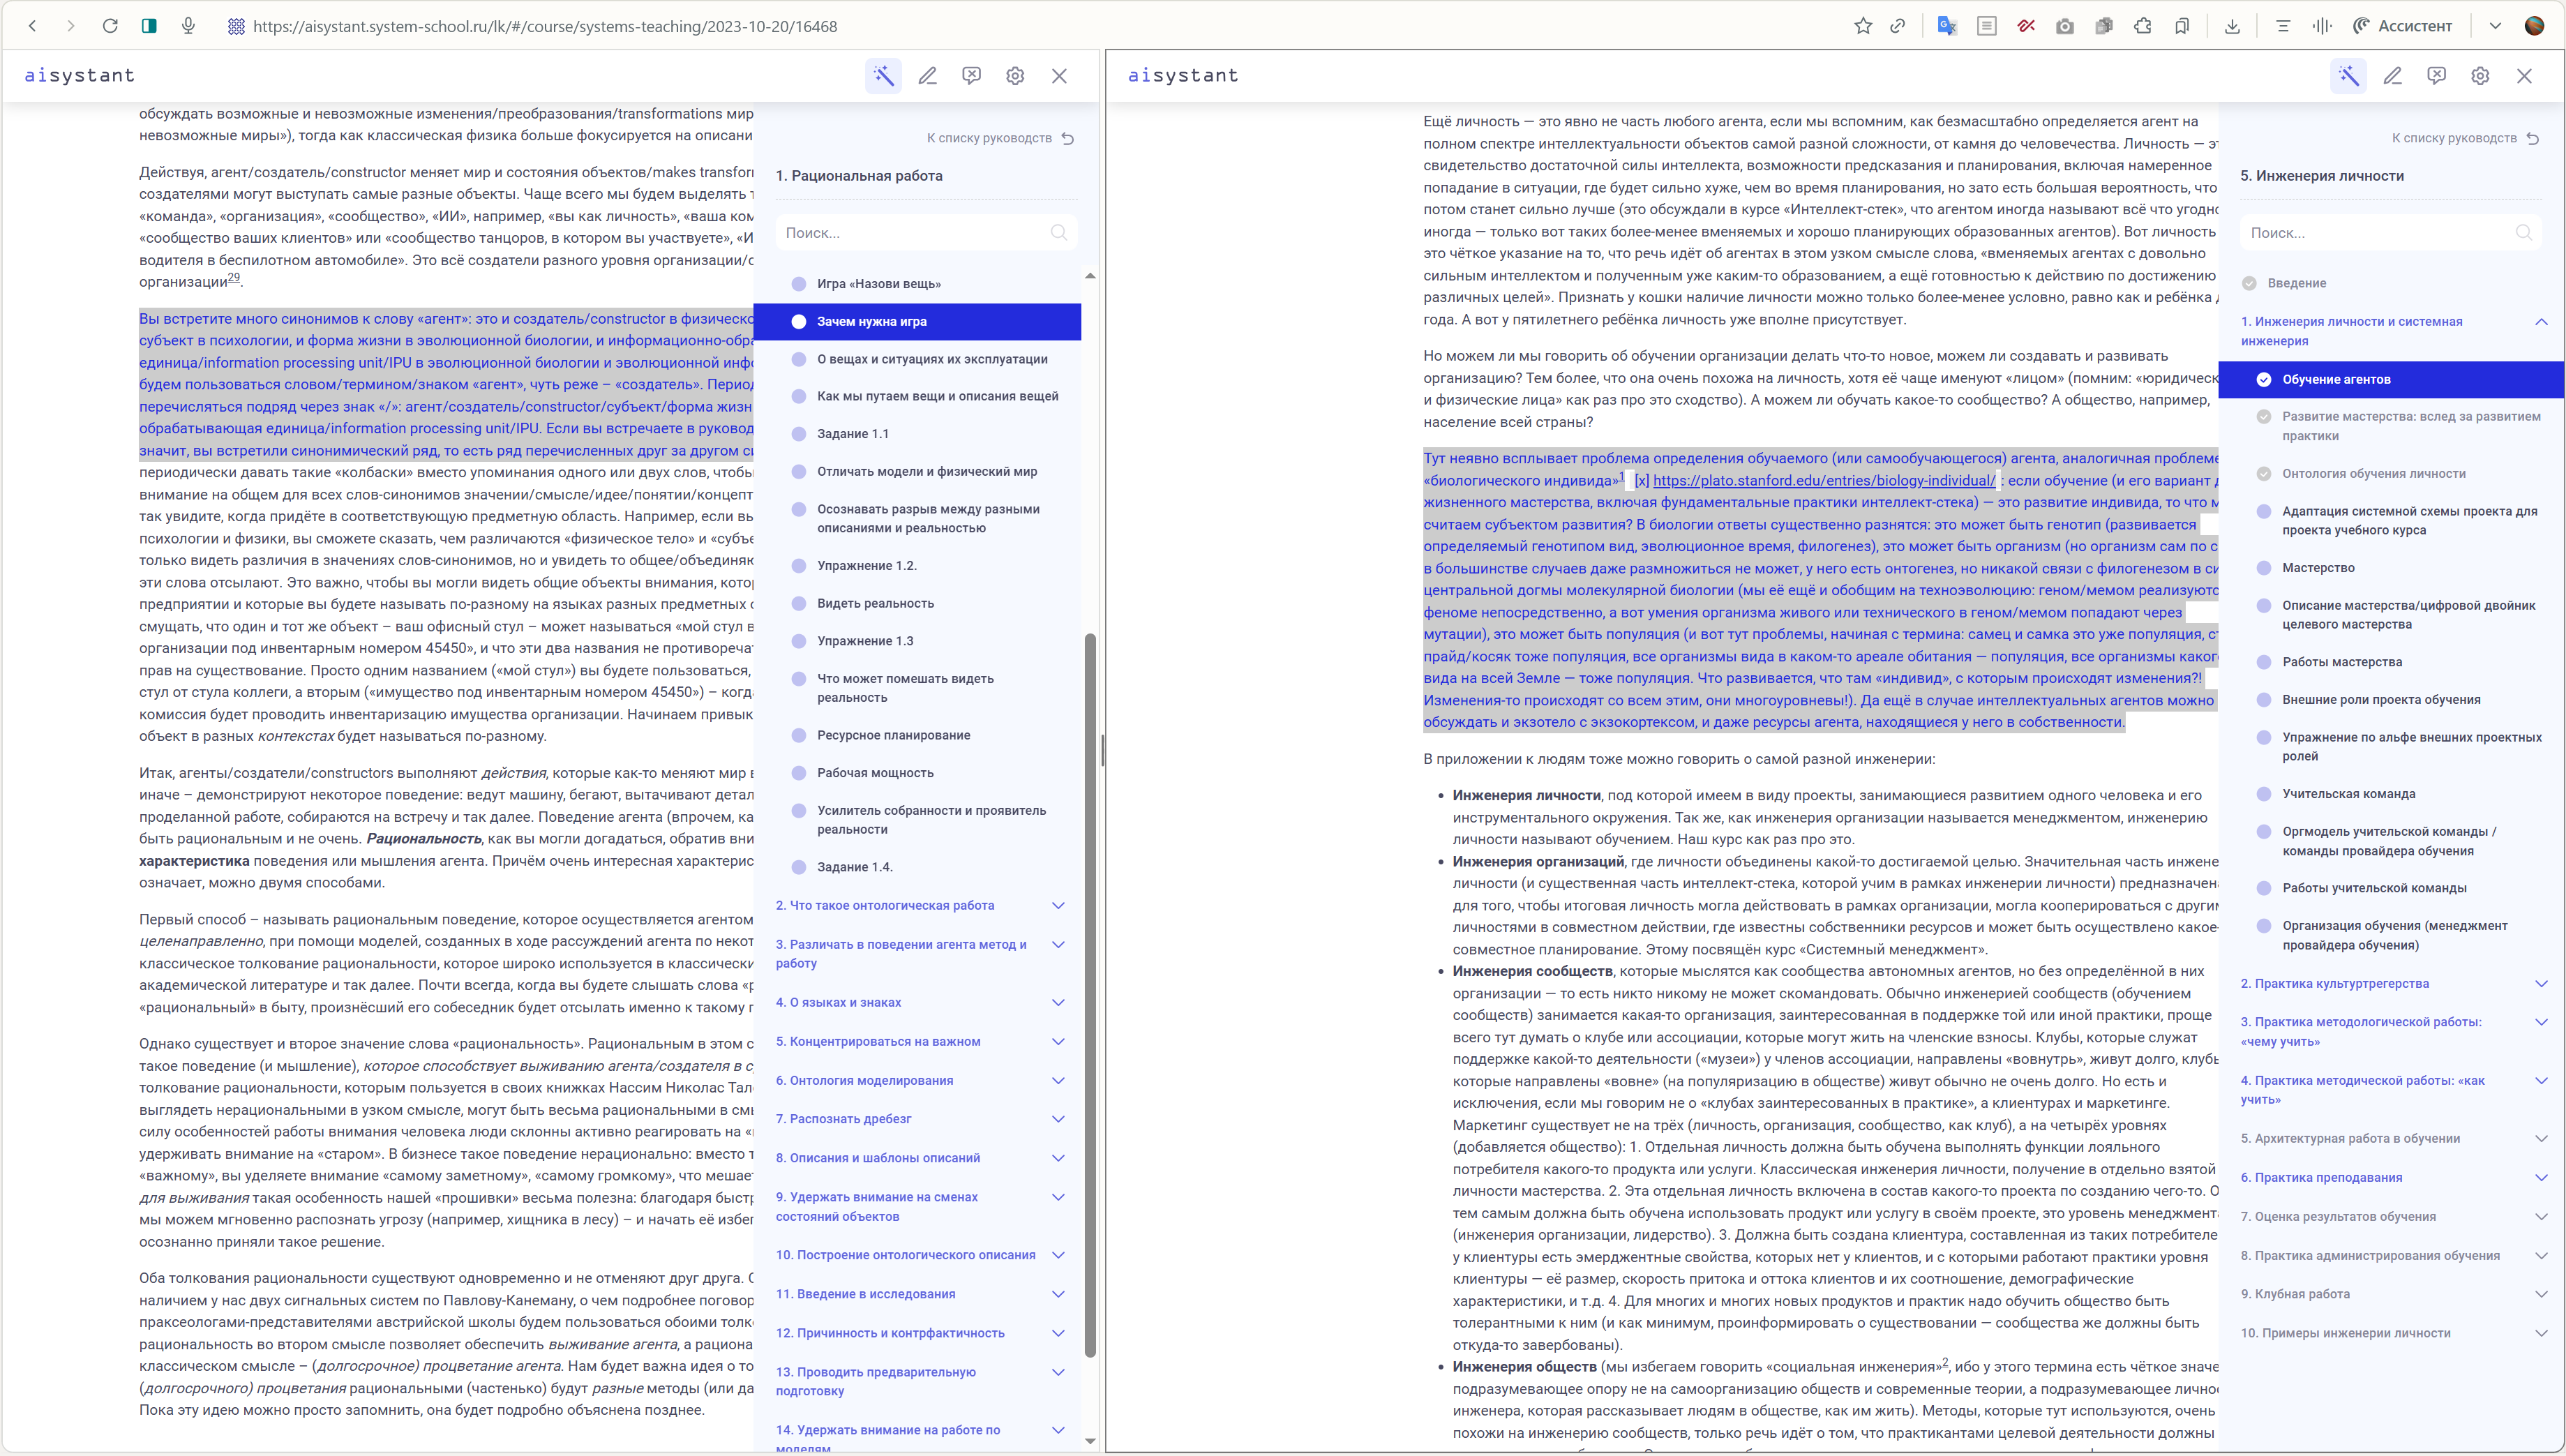Open lesson 'Видеть реальность'

tap(875, 603)
